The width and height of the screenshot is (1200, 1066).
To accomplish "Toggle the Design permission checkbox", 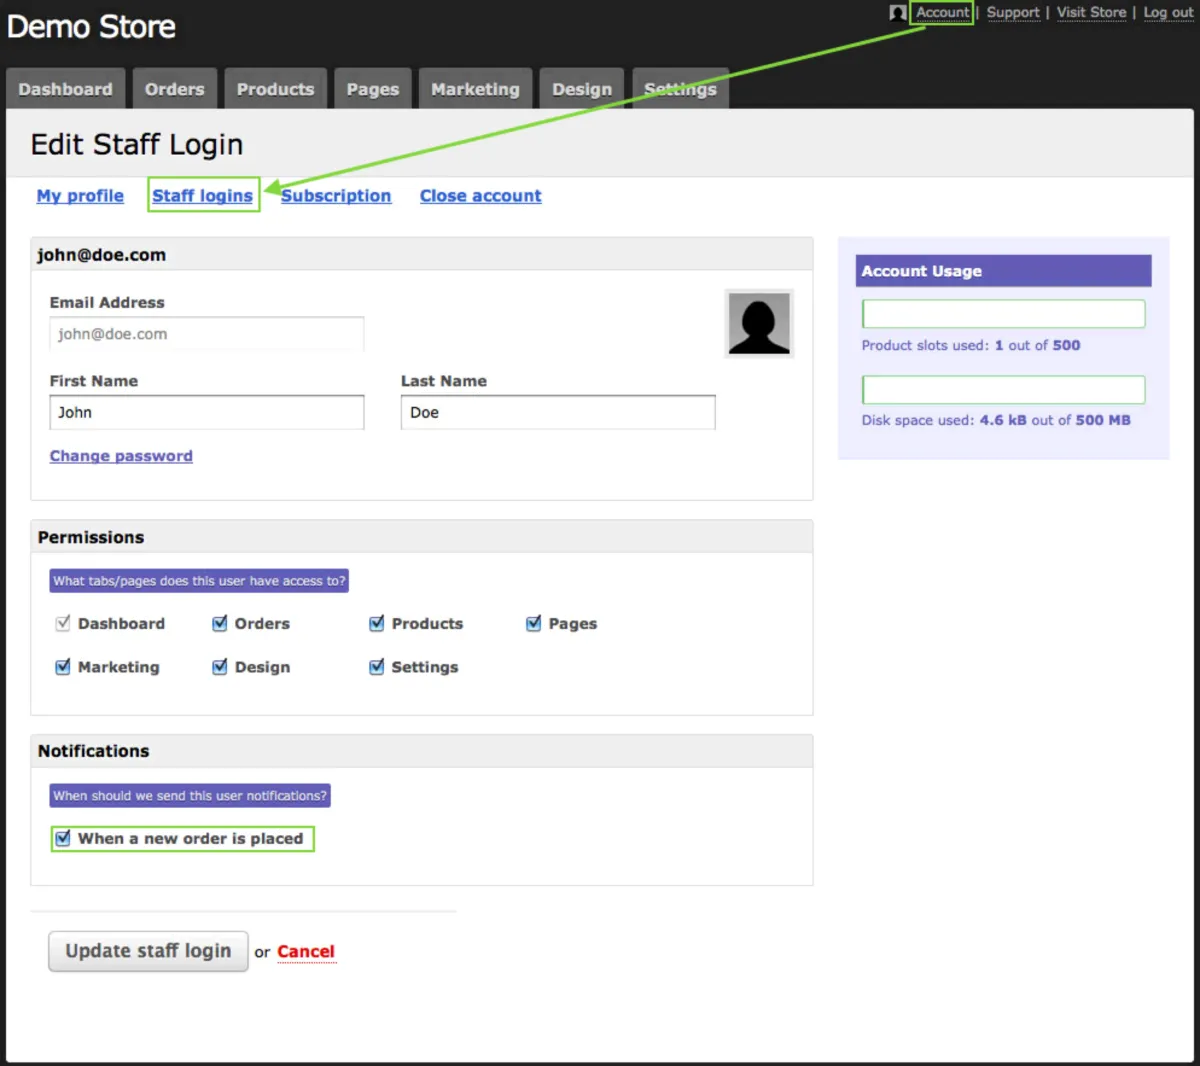I will click(220, 667).
